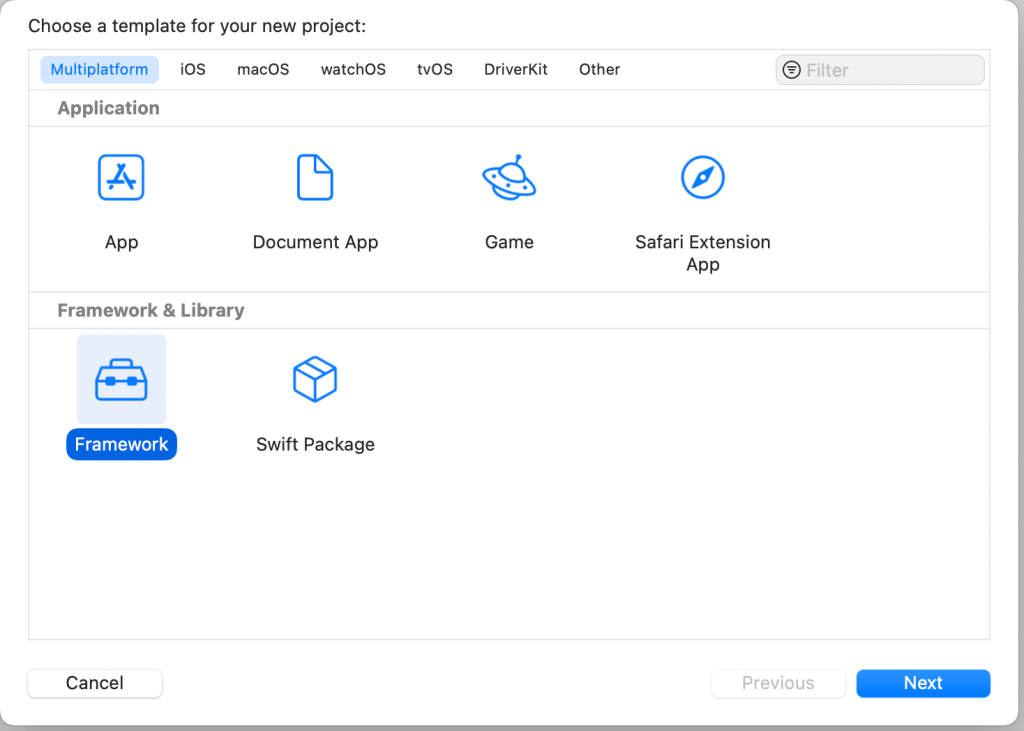Select the Swift Package box icon
Viewport: 1024px width, 731px height.
tap(315, 380)
